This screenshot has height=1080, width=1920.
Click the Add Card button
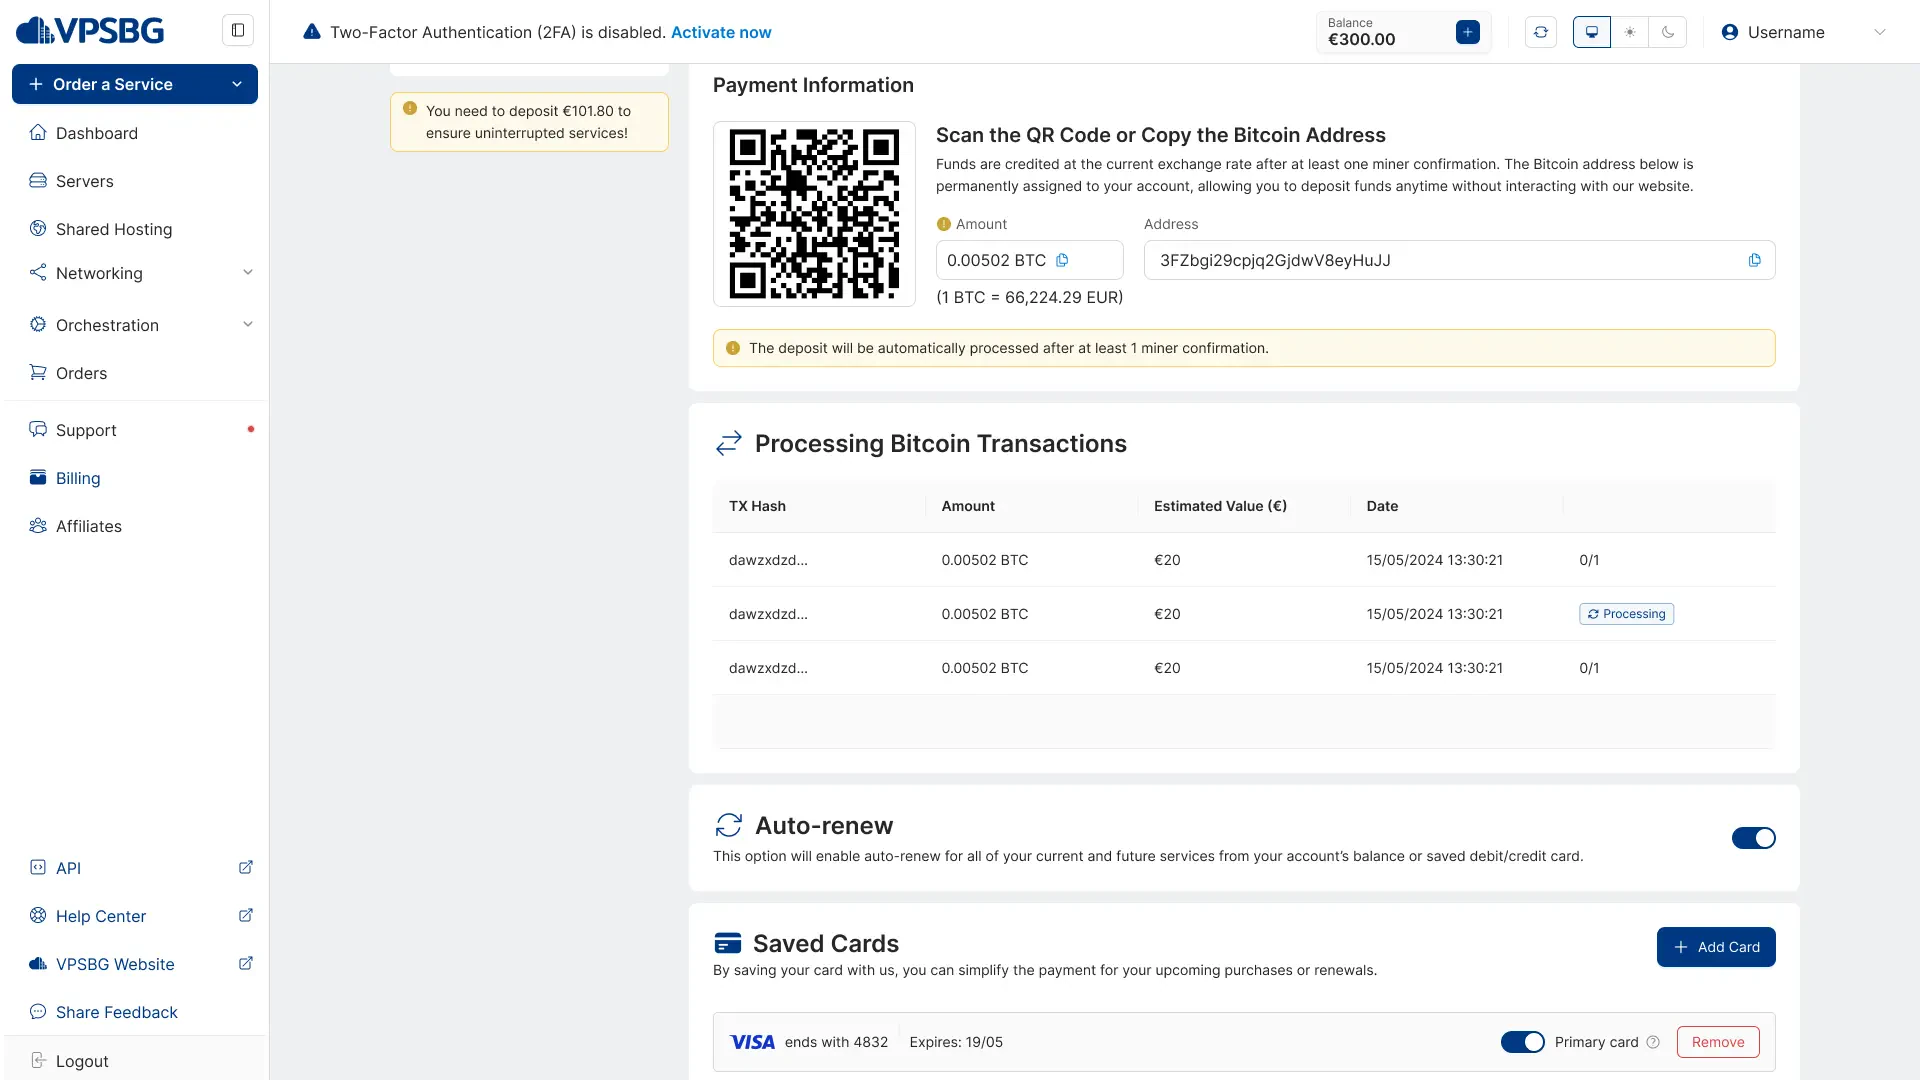point(1716,947)
